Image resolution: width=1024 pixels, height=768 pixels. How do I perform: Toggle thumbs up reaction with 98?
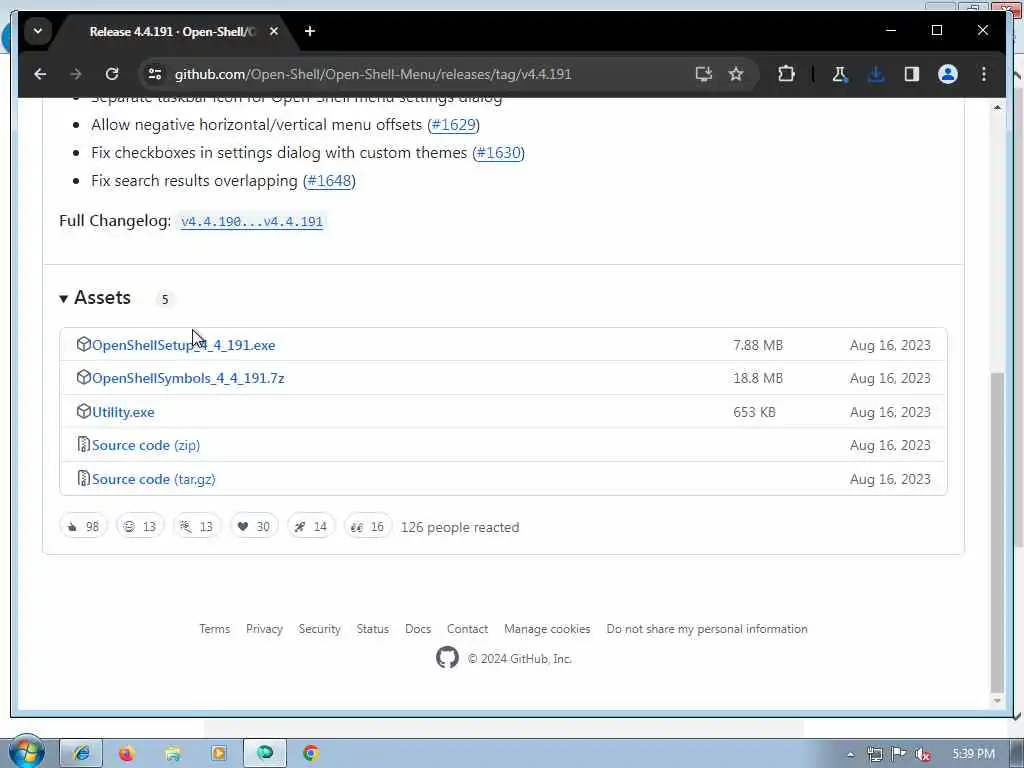83,526
